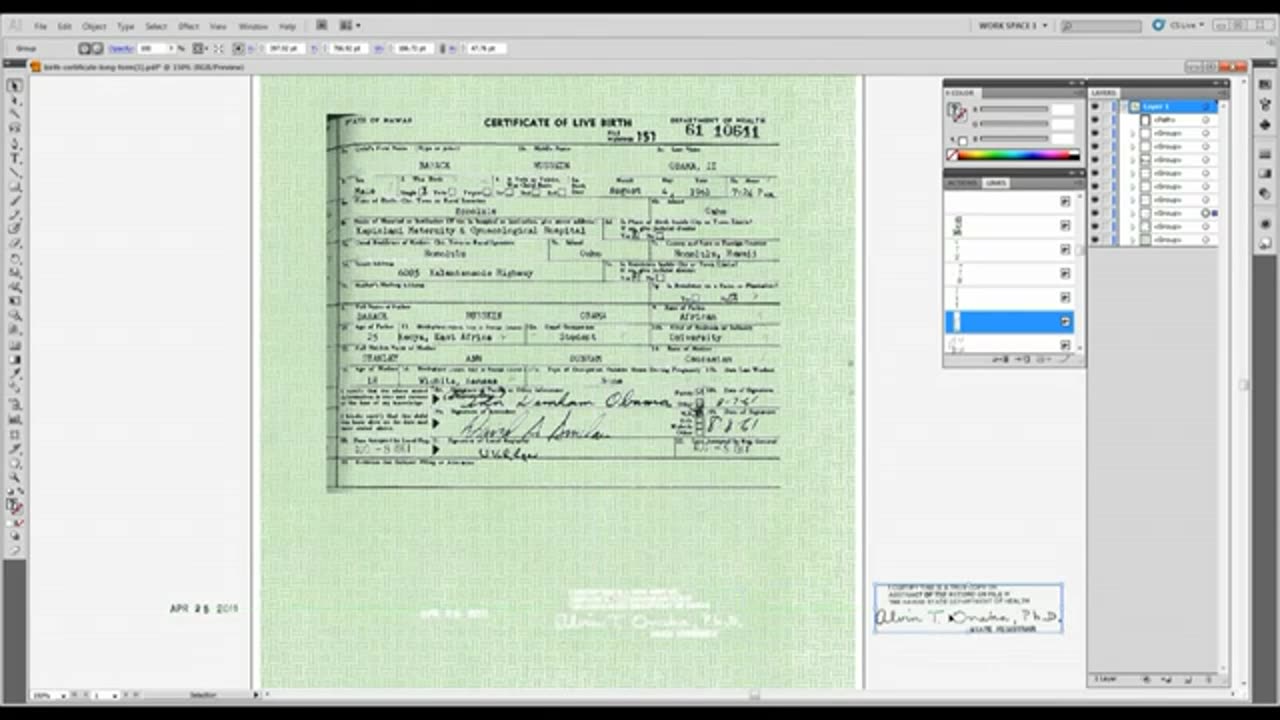The image size is (1280, 720).
Task: Select the highlighted link row in Links panel
Action: (x=1009, y=321)
